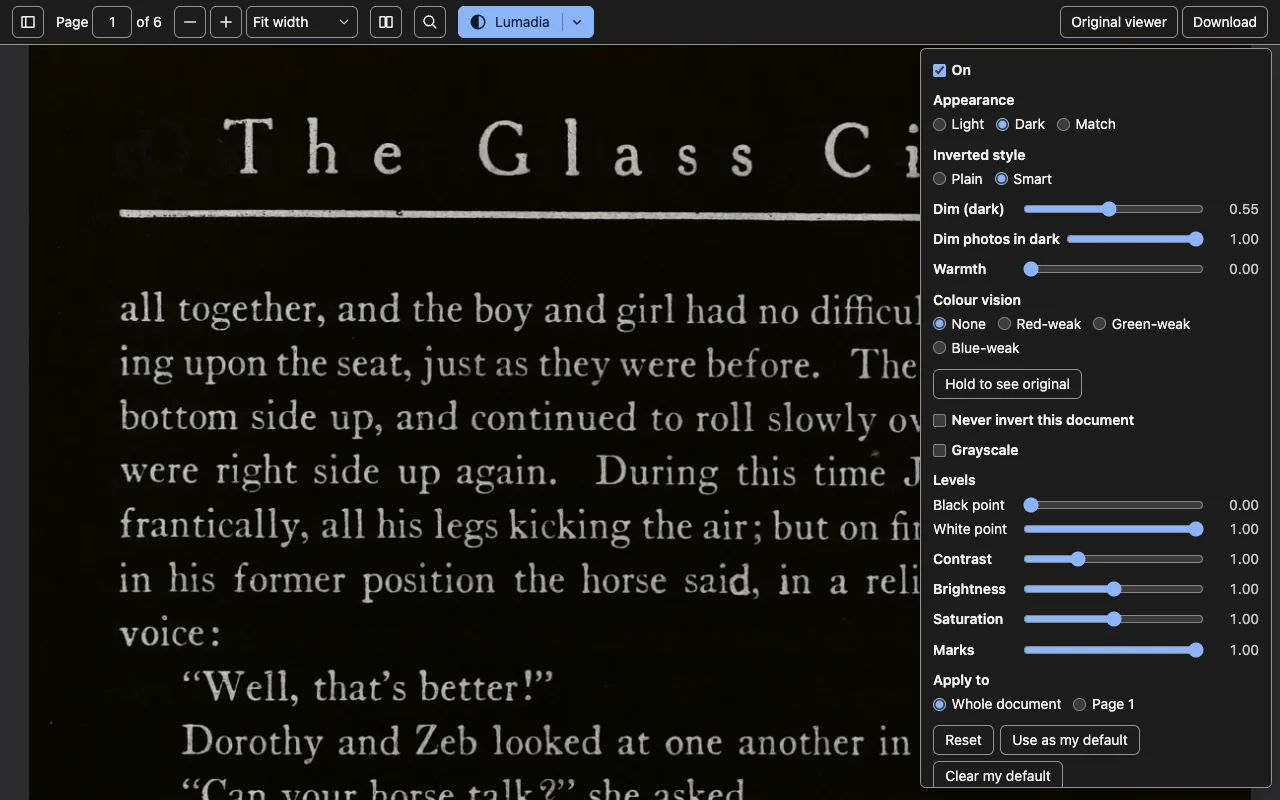Apply settings to Whole document
This screenshot has width=1280, height=800.
[x=939, y=704]
